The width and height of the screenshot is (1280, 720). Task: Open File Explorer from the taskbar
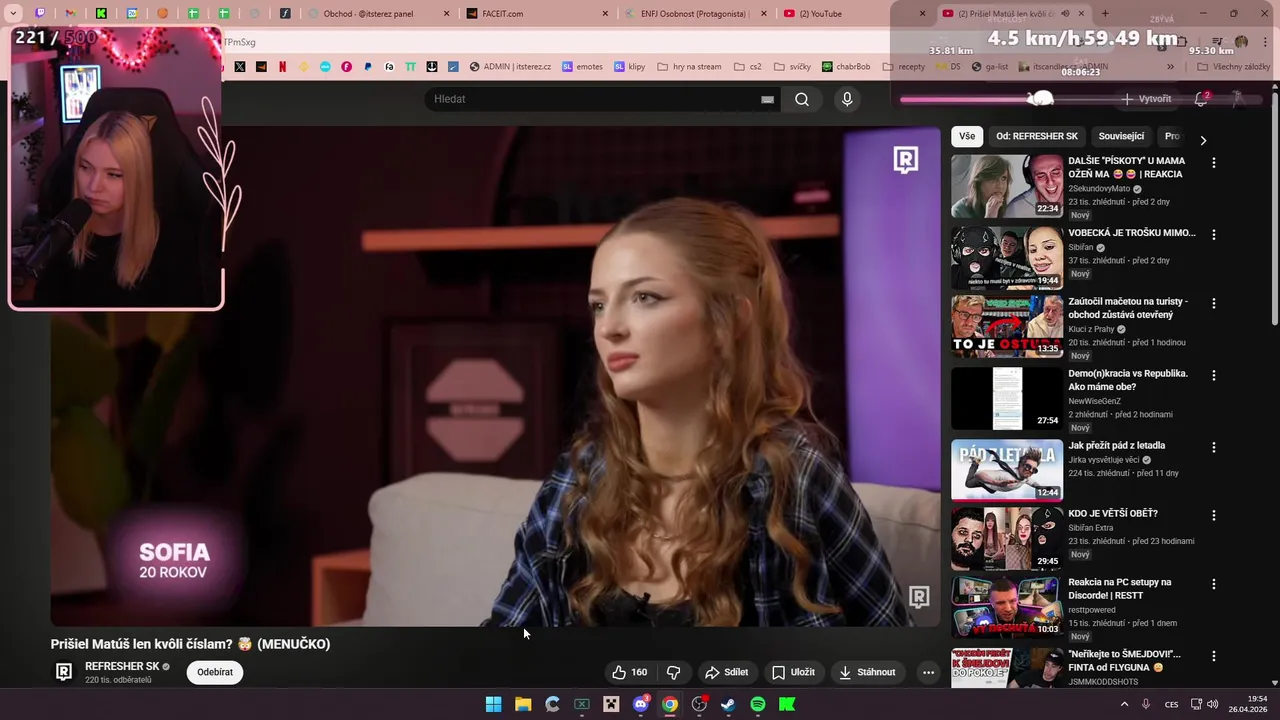pyautogui.click(x=523, y=704)
